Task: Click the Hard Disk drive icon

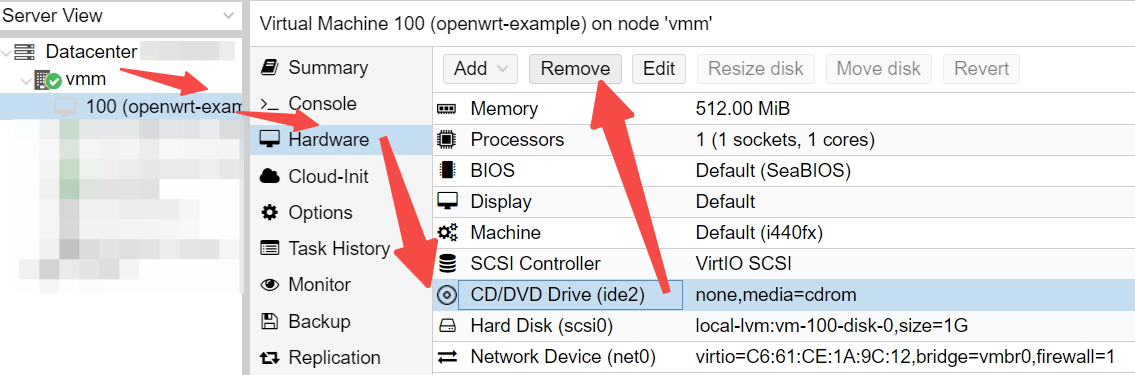Action: point(447,326)
